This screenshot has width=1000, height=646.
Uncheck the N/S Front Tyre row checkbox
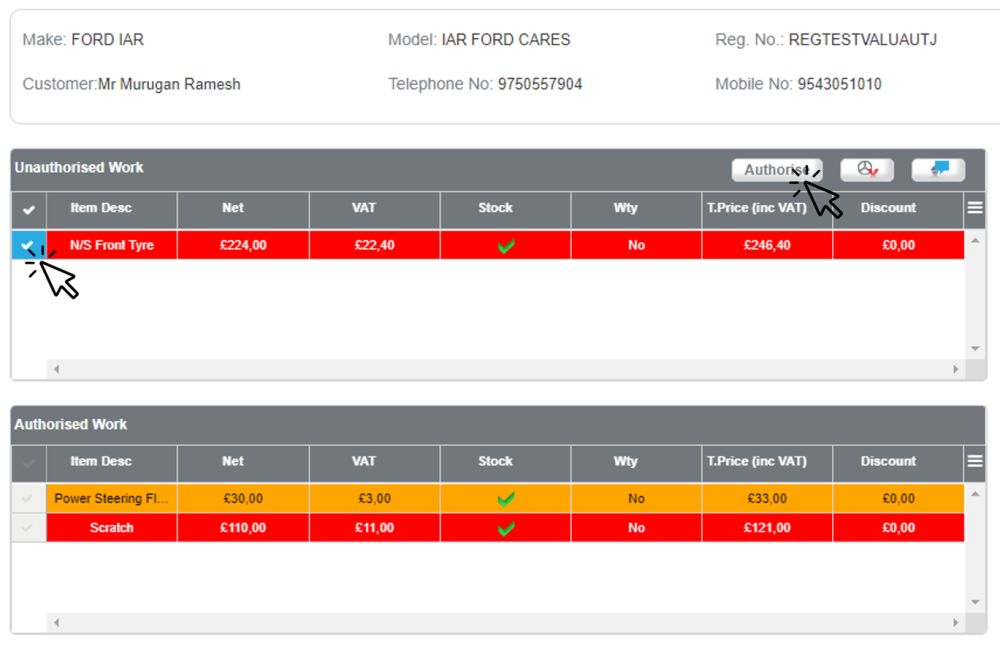(29, 245)
